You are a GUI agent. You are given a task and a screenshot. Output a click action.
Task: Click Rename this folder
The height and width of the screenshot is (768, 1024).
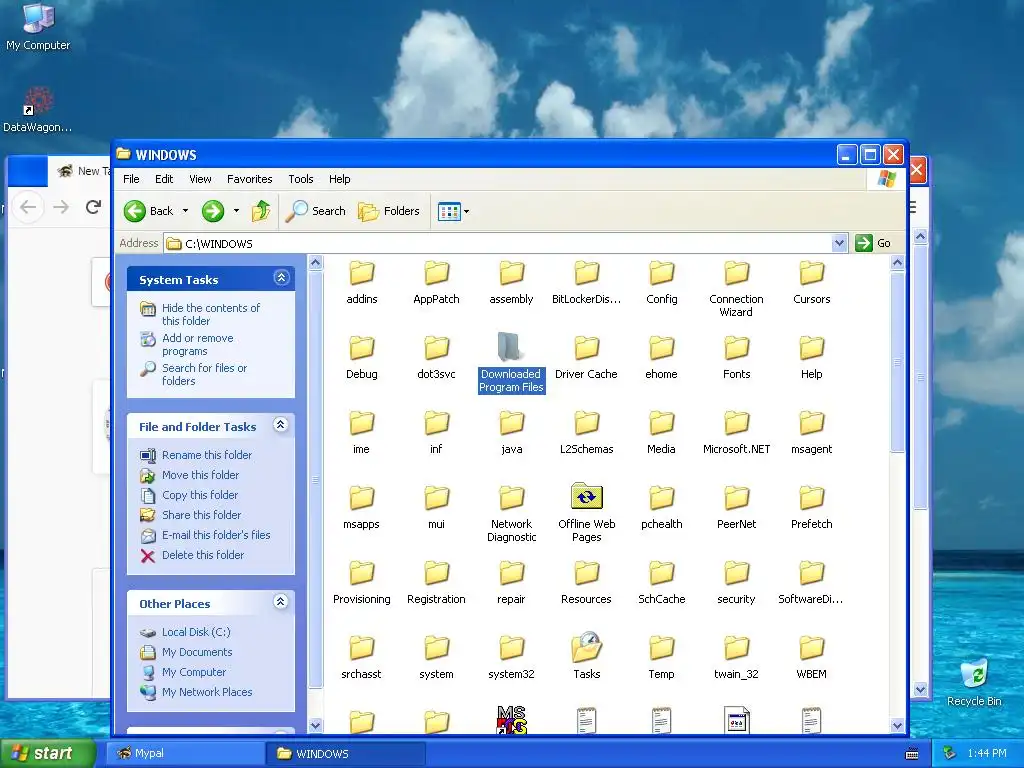[x=206, y=455]
